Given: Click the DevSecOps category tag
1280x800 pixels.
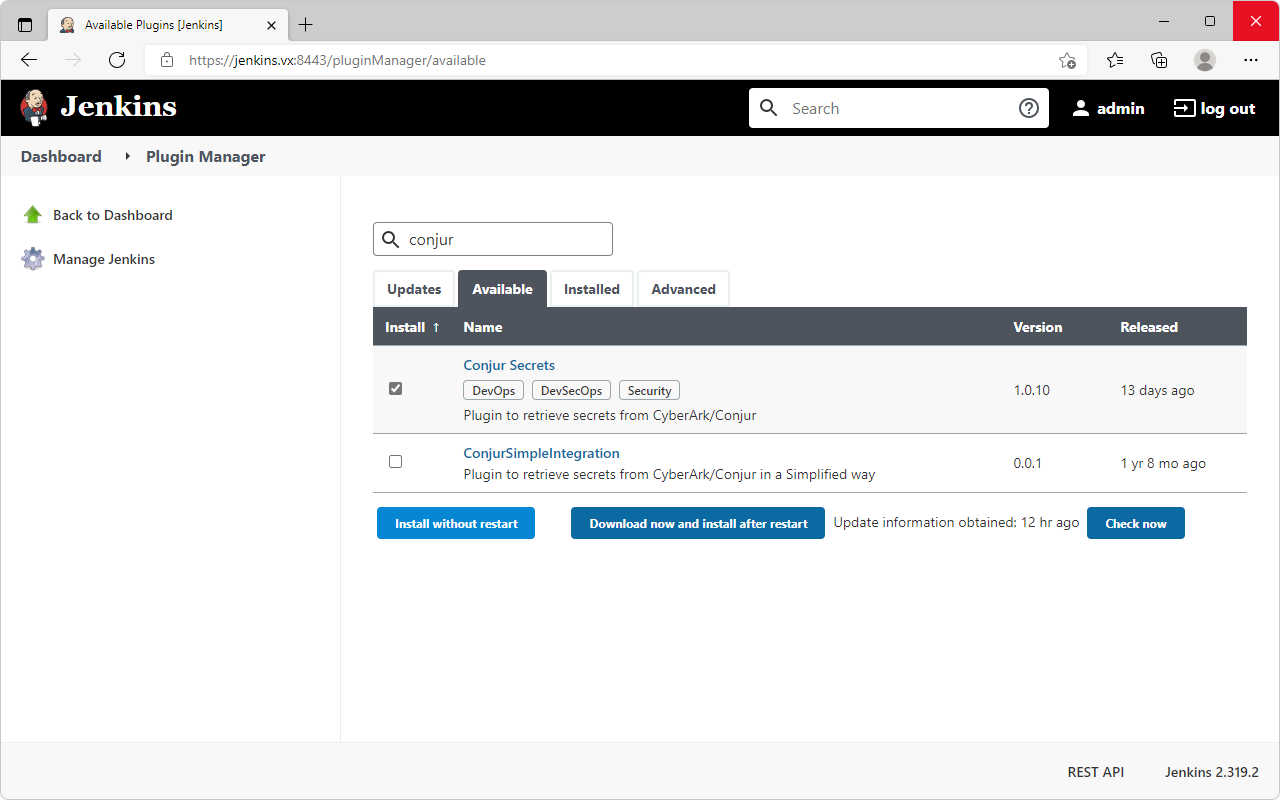Looking at the screenshot, I should click(571, 391).
